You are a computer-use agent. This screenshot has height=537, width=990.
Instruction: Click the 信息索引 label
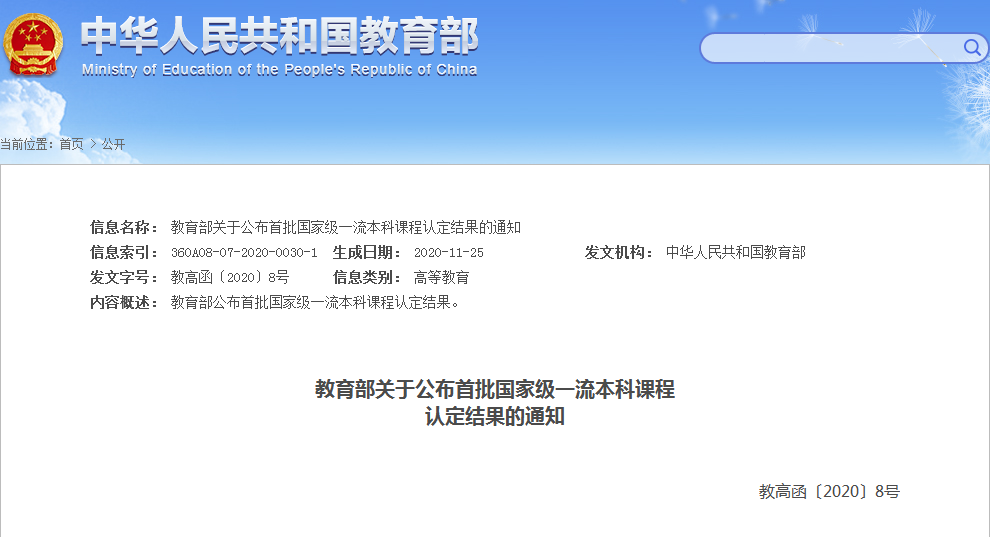click(x=124, y=252)
